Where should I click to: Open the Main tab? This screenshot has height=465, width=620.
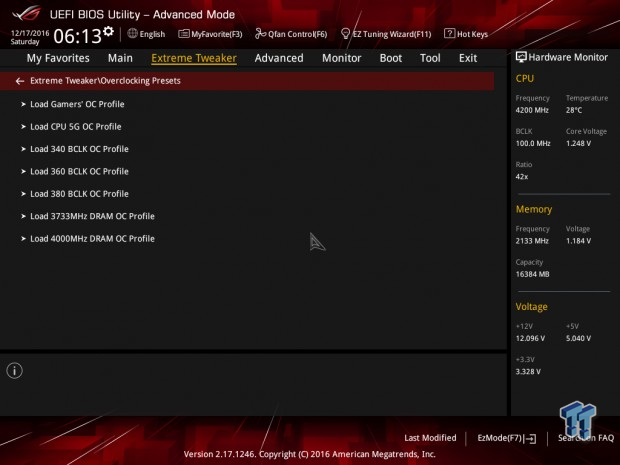click(120, 58)
